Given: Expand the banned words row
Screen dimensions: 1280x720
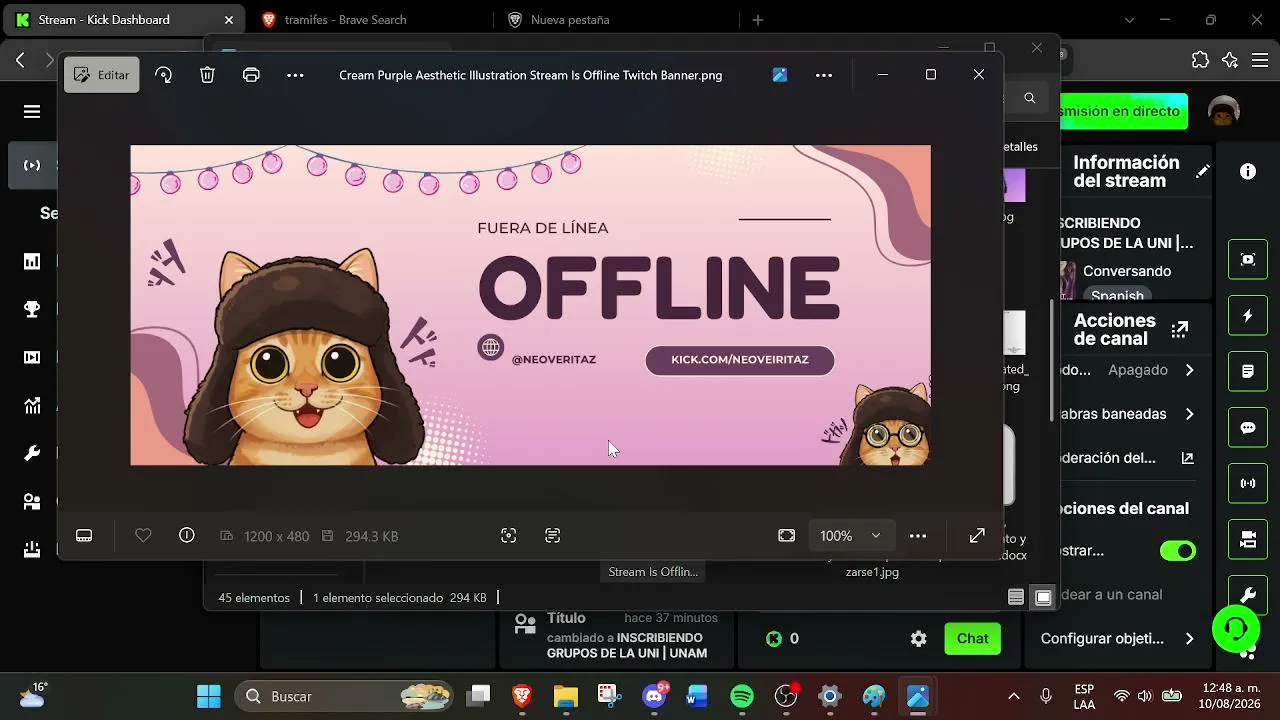Looking at the screenshot, I should [x=1126, y=414].
